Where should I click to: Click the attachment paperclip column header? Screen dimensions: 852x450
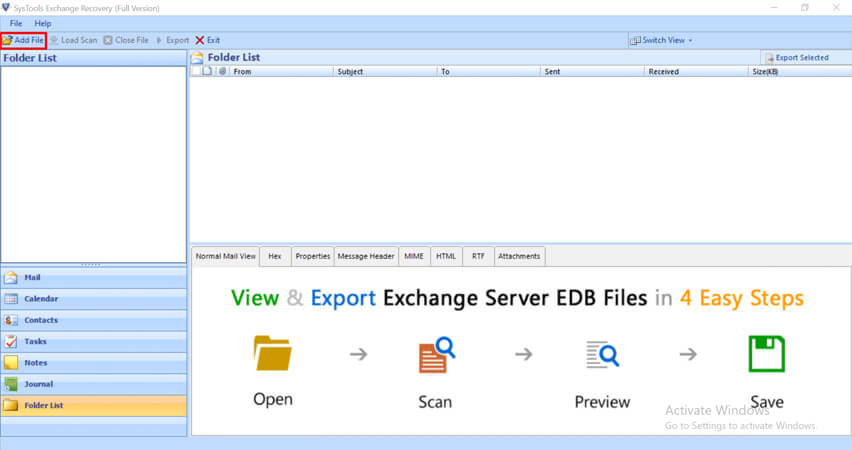(222, 71)
